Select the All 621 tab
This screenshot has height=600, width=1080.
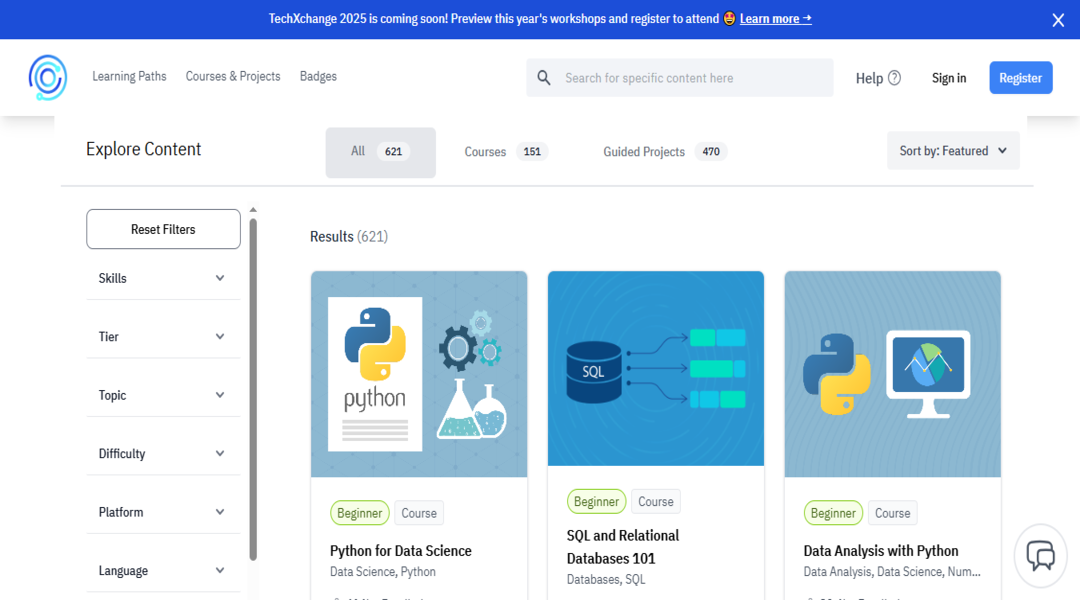tap(381, 152)
